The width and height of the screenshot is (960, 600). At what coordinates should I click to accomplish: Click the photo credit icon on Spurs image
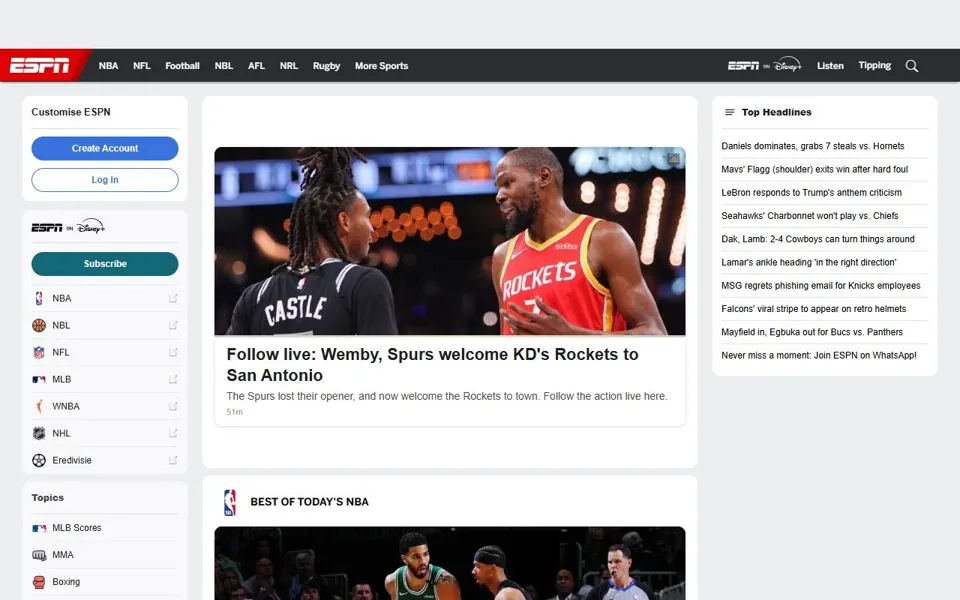tap(673, 158)
